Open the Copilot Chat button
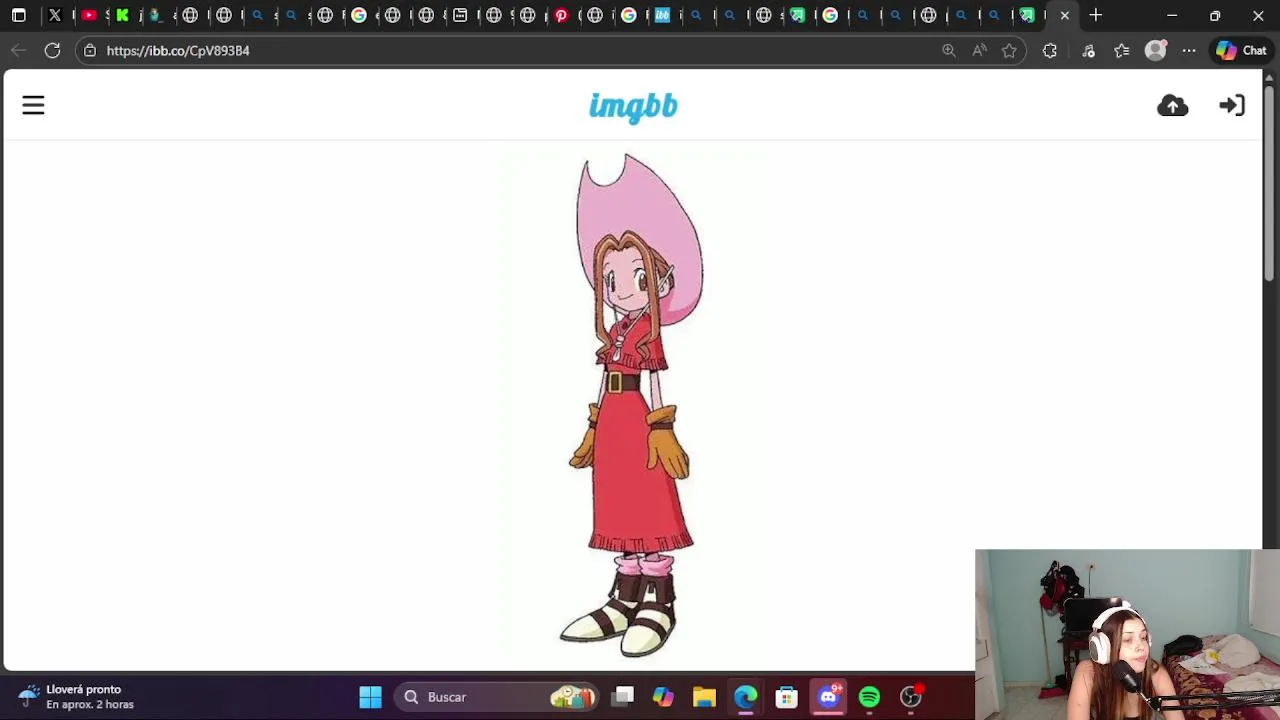 tap(1242, 50)
